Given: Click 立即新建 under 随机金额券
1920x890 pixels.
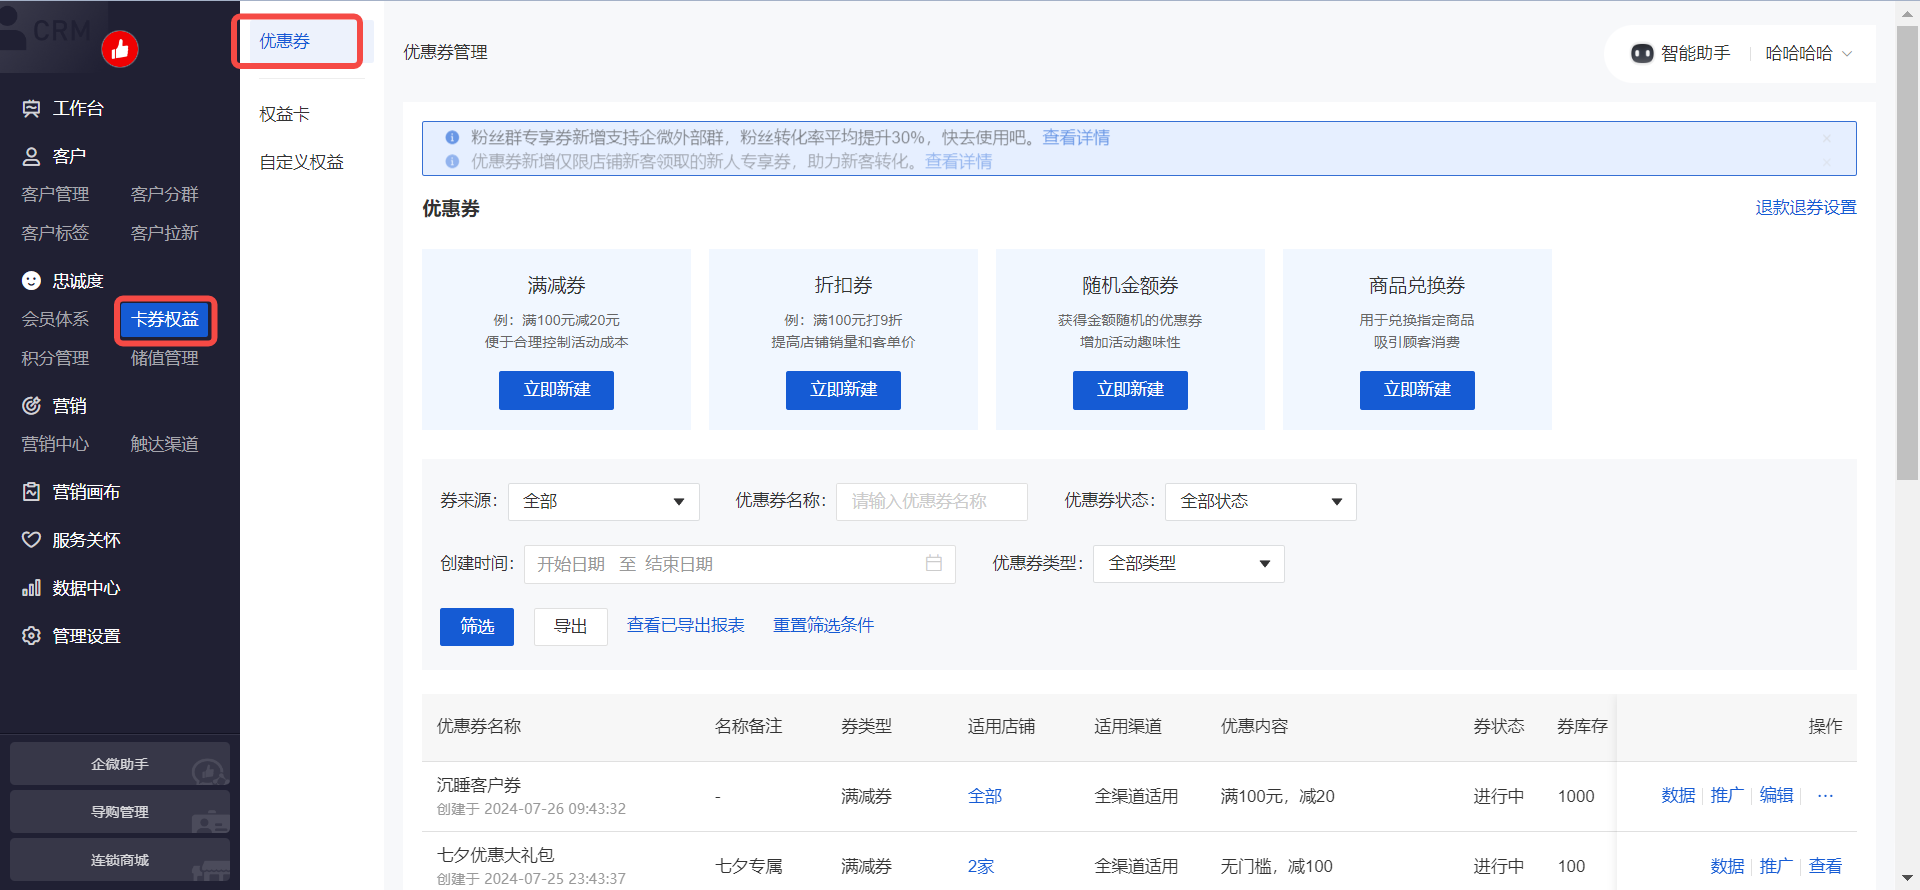Looking at the screenshot, I should coord(1131,390).
